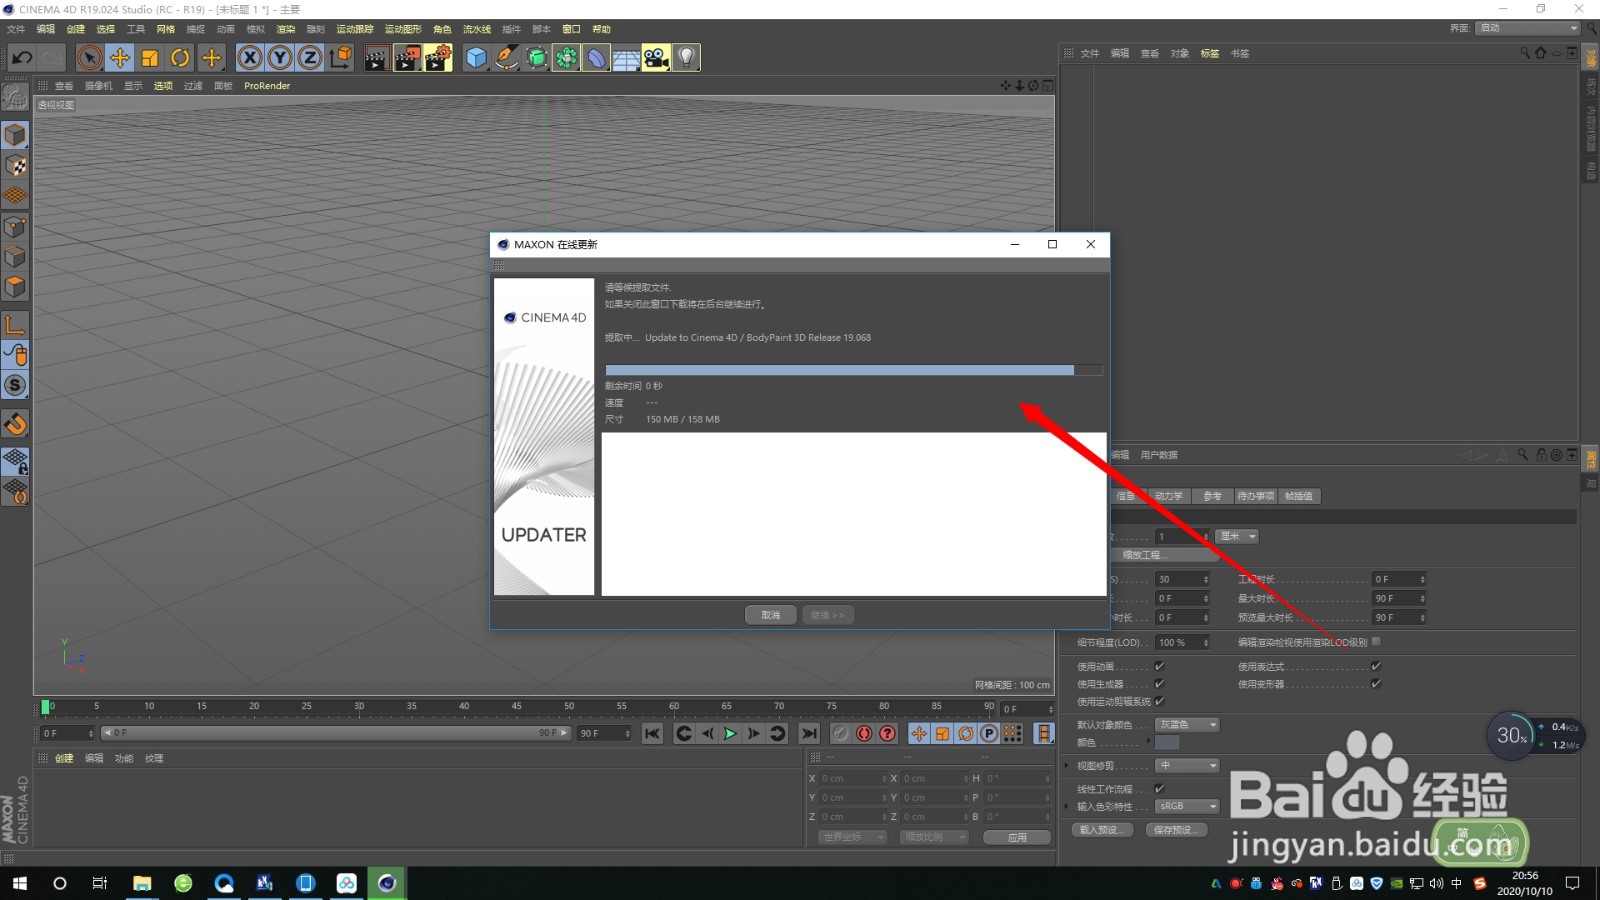Screen dimensions: 1600x900
Task: Click the timeline preview range slider
Action: coord(335,733)
